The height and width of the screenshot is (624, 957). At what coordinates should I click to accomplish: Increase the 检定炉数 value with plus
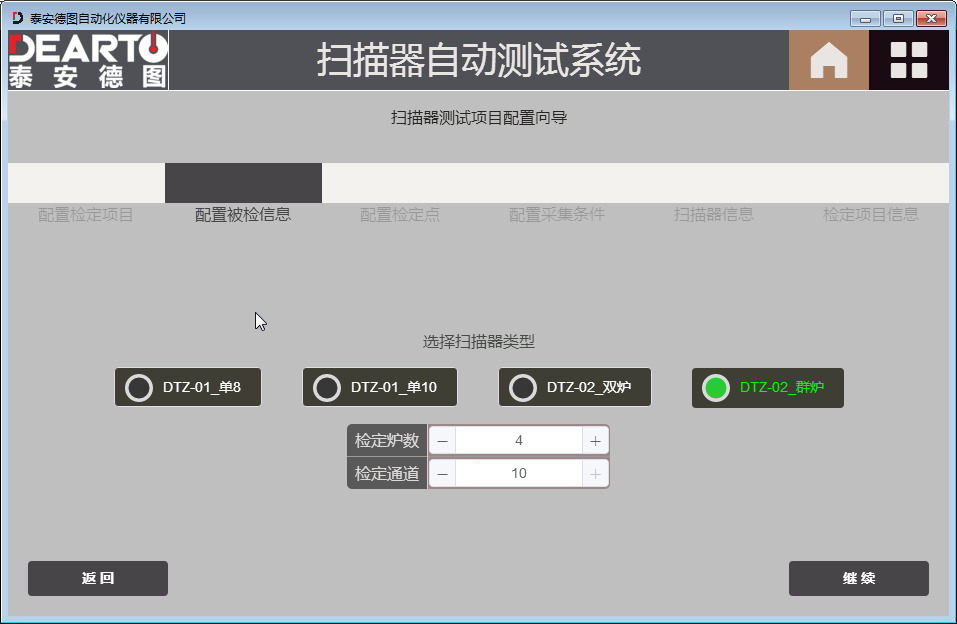tap(595, 441)
